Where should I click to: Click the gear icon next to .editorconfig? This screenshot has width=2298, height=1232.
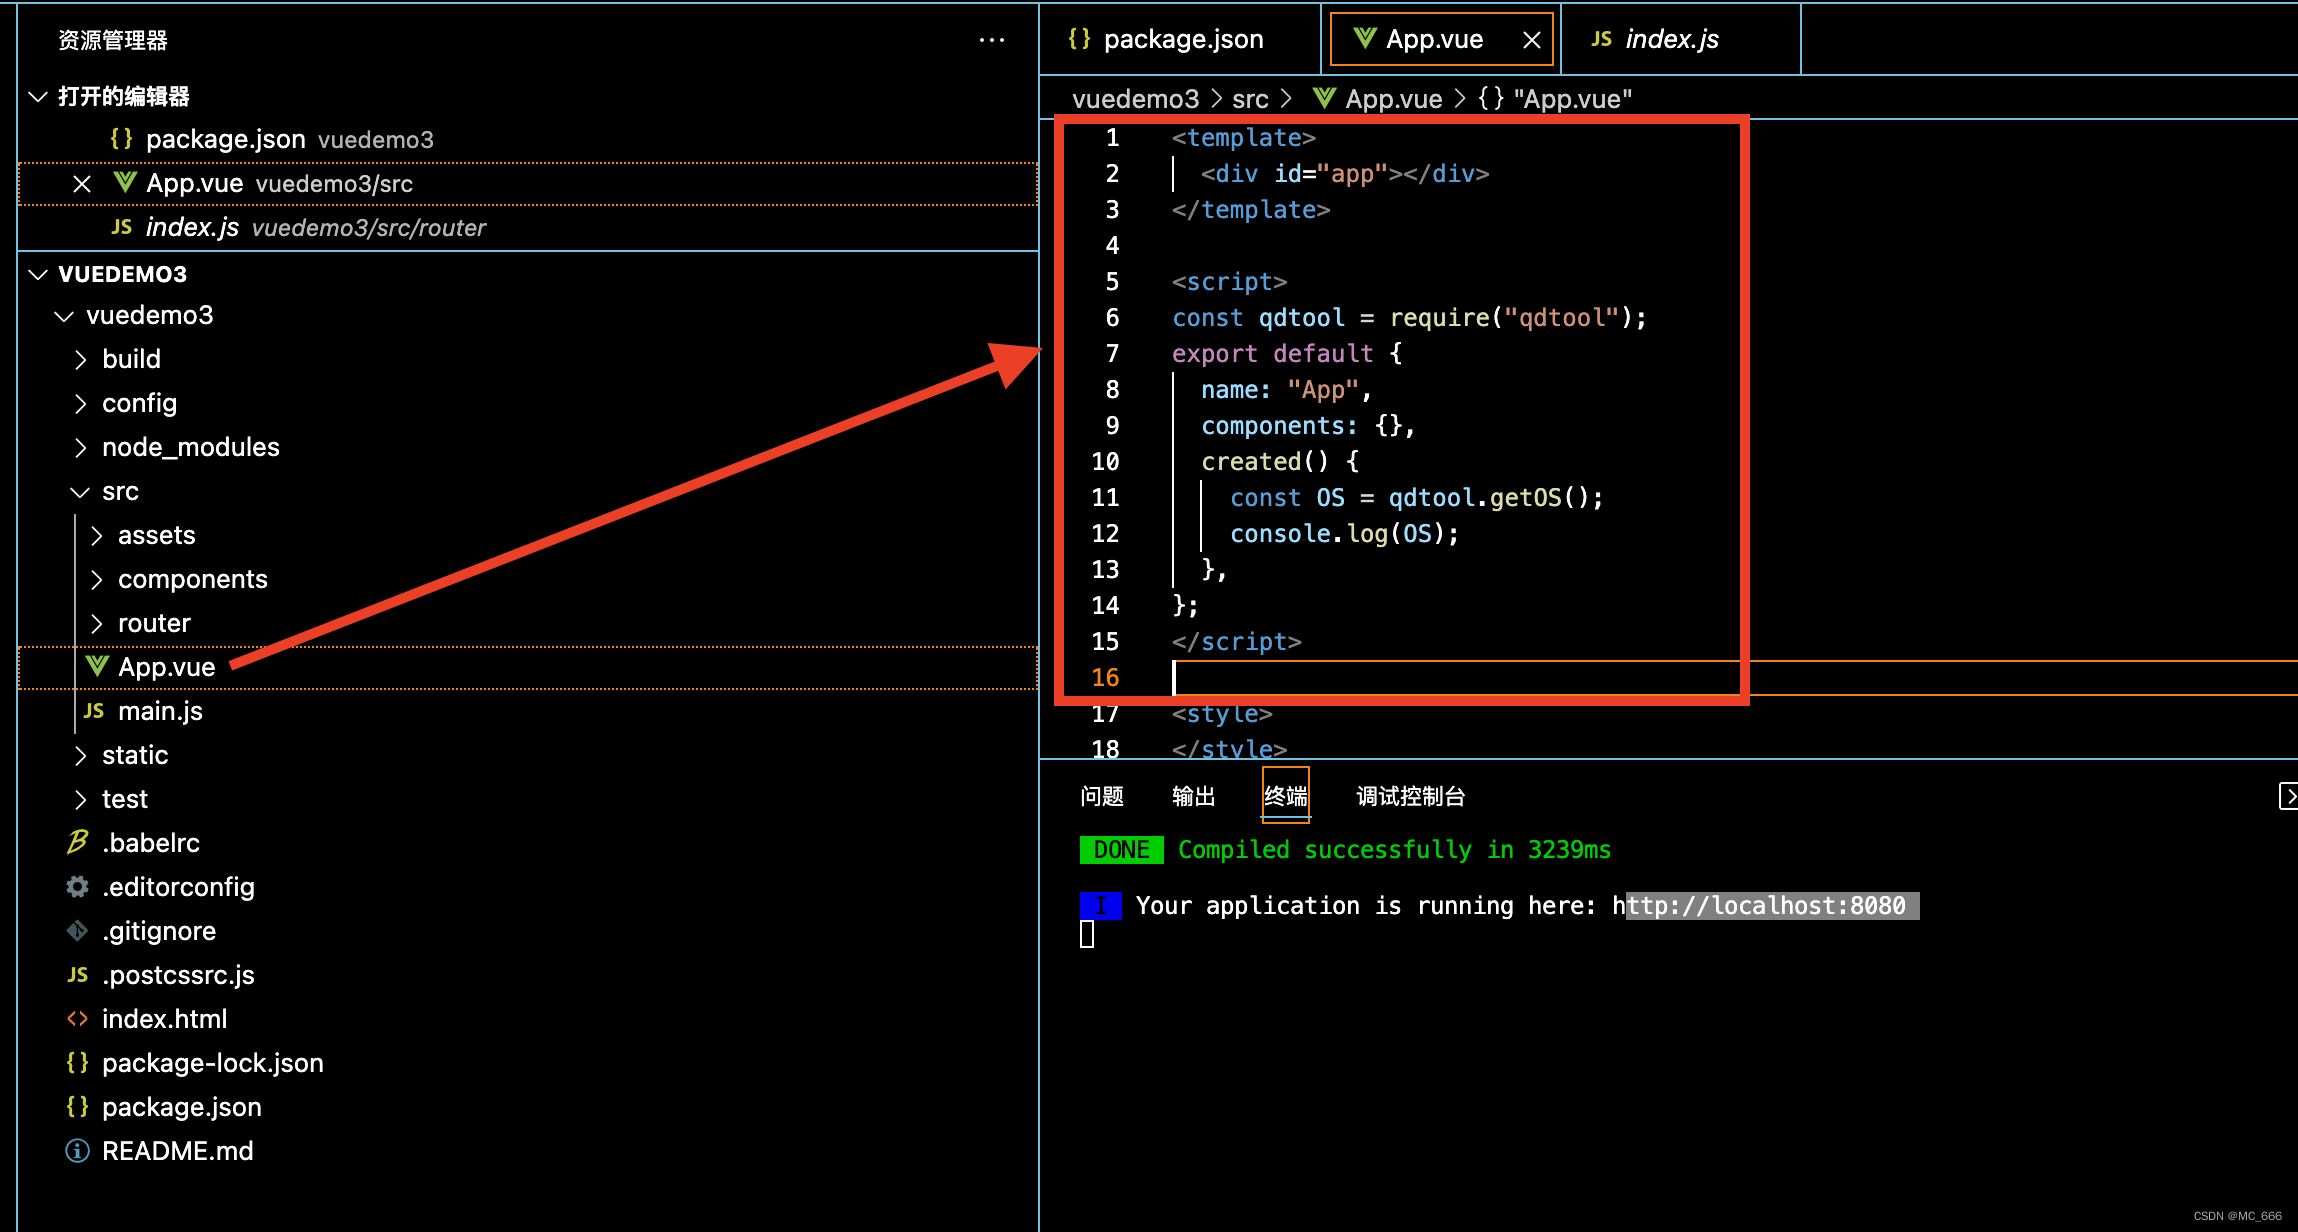77,887
